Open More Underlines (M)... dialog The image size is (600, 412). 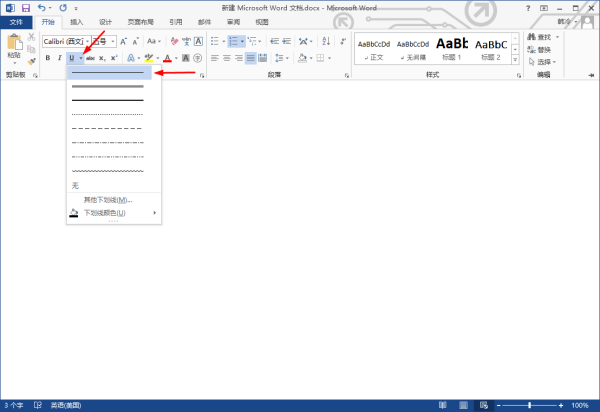click(x=108, y=200)
